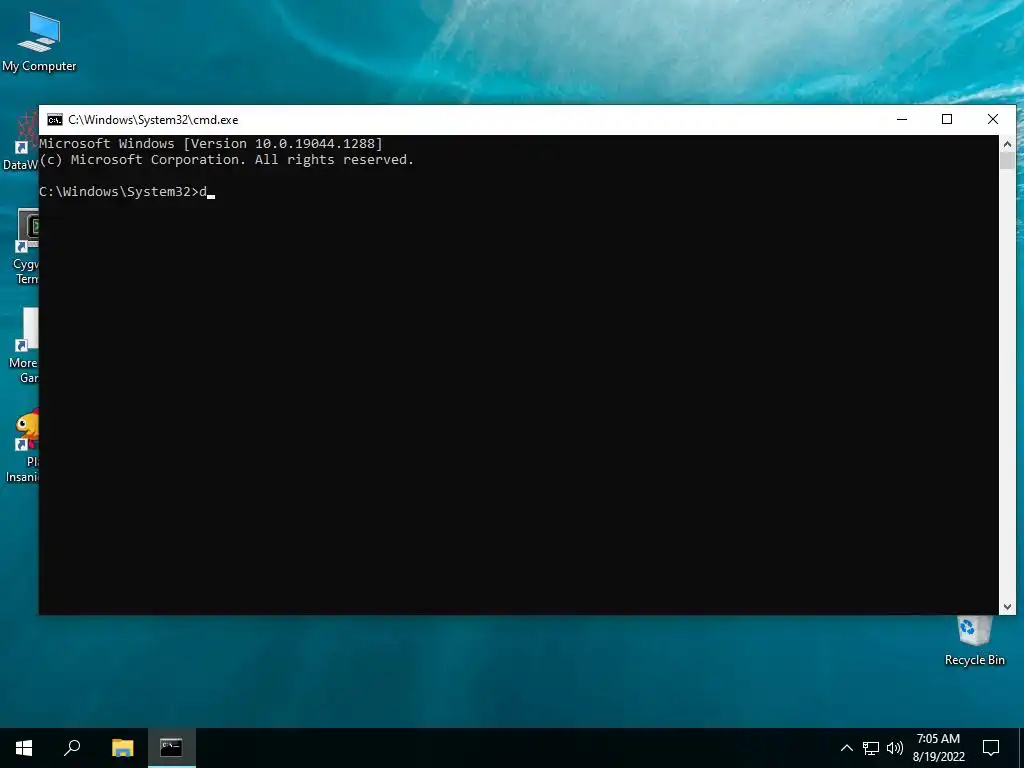Launch File Explorer from taskbar
1024x768 pixels.
(122, 748)
